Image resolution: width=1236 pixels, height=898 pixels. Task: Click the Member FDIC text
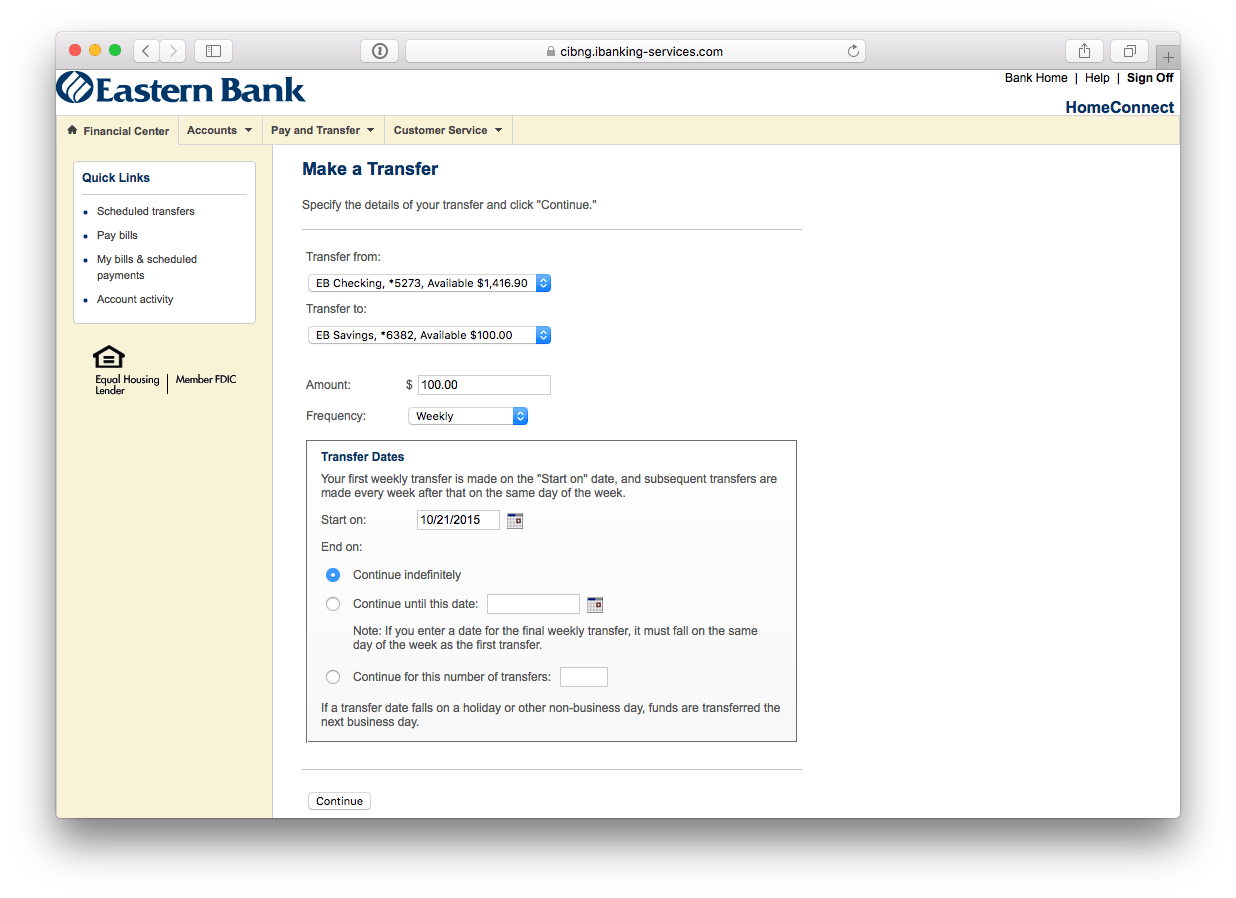click(x=206, y=380)
